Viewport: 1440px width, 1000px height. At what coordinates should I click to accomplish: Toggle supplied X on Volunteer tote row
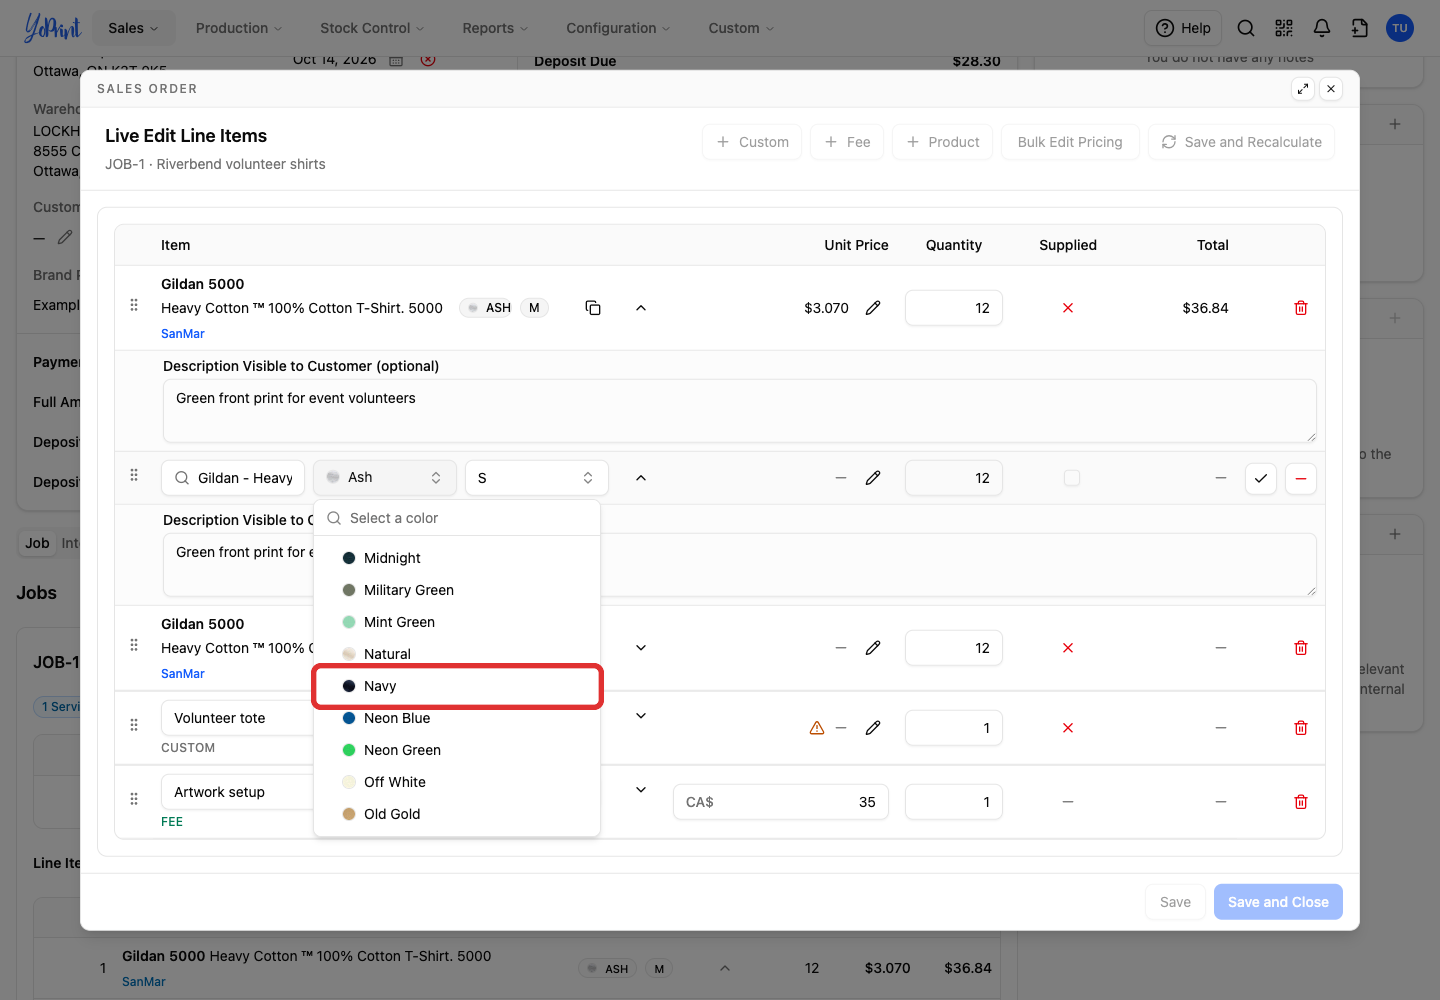(x=1068, y=728)
